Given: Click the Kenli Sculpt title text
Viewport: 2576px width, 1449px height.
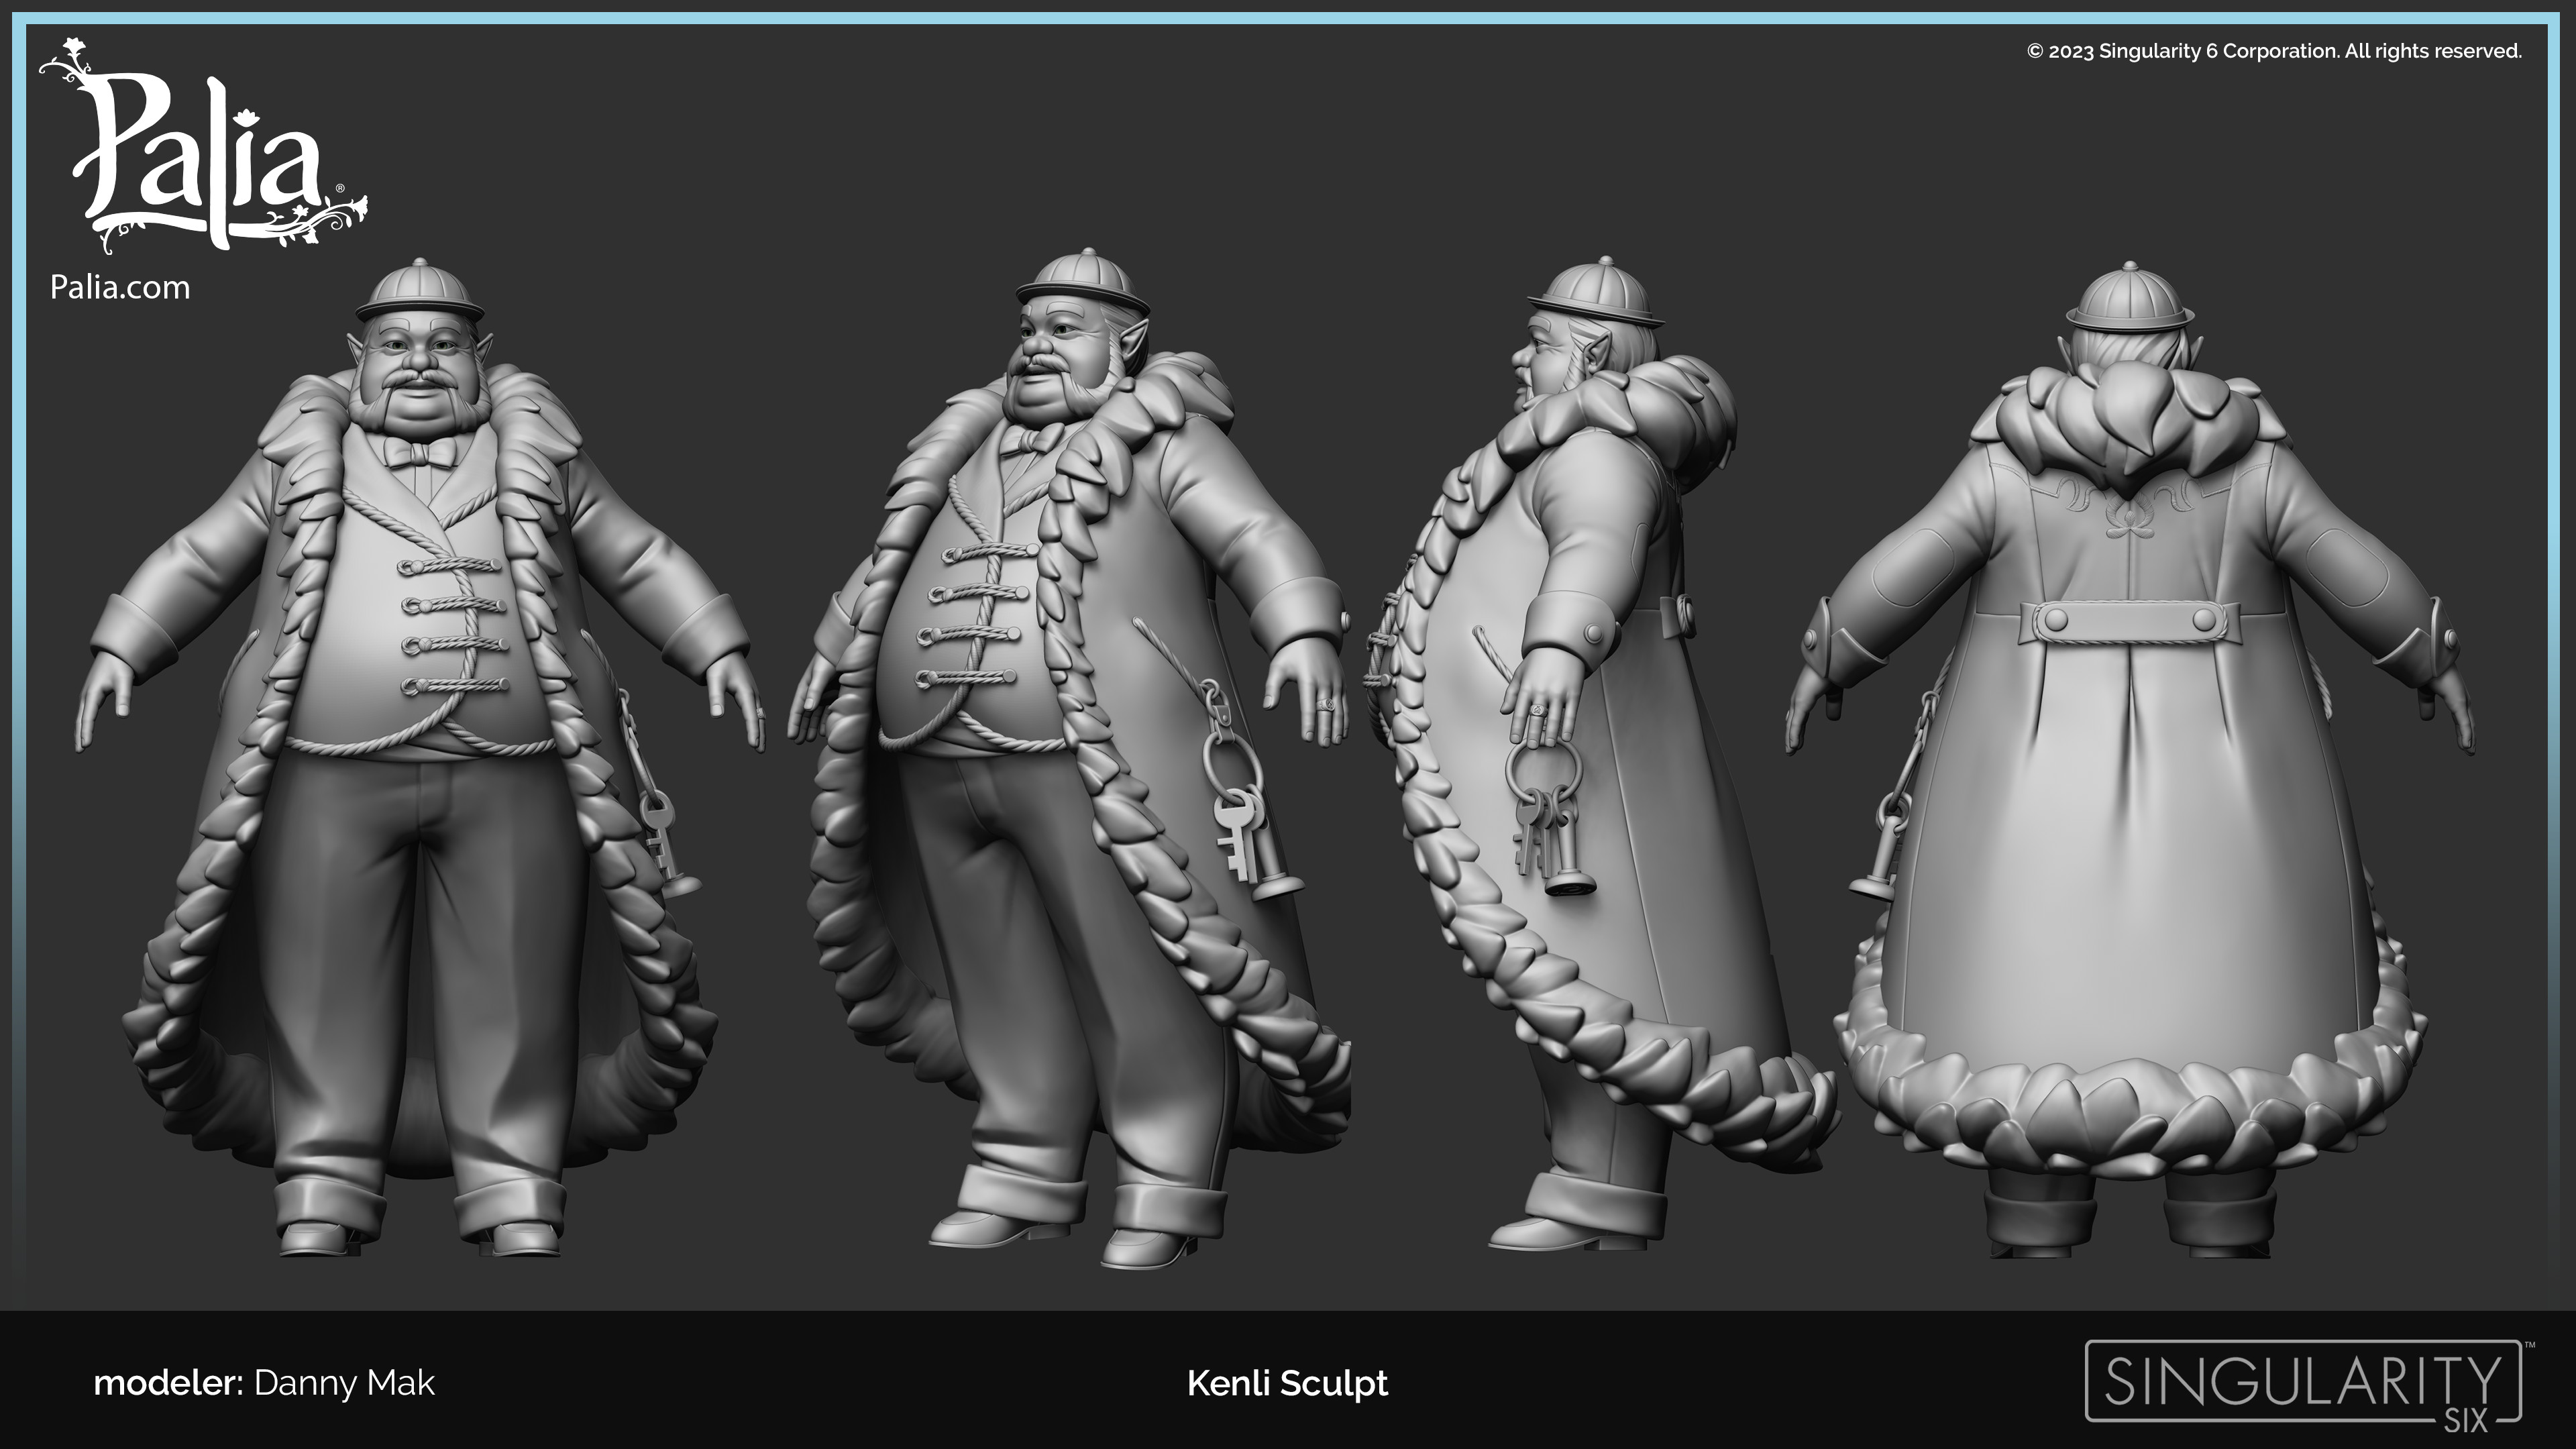Looking at the screenshot, I should [1287, 1383].
